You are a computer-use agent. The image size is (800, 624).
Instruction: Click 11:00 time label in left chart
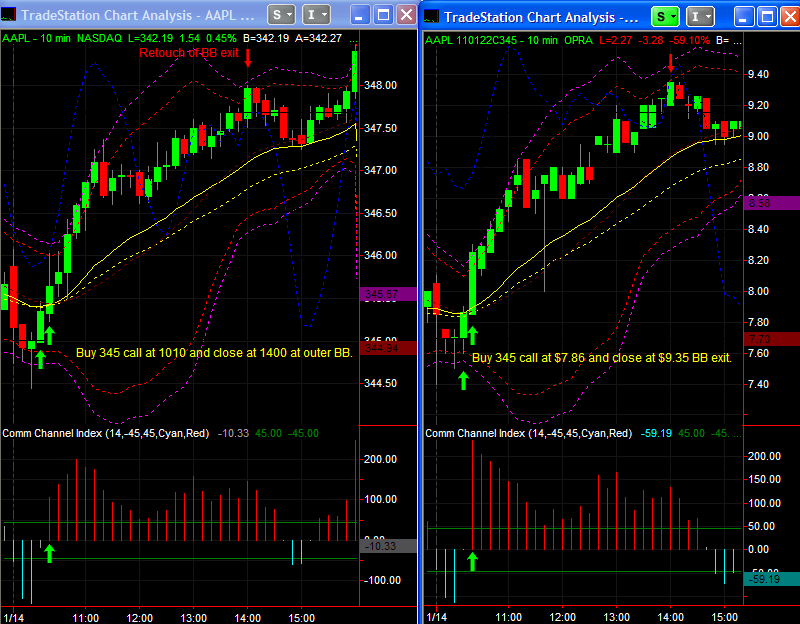click(85, 618)
